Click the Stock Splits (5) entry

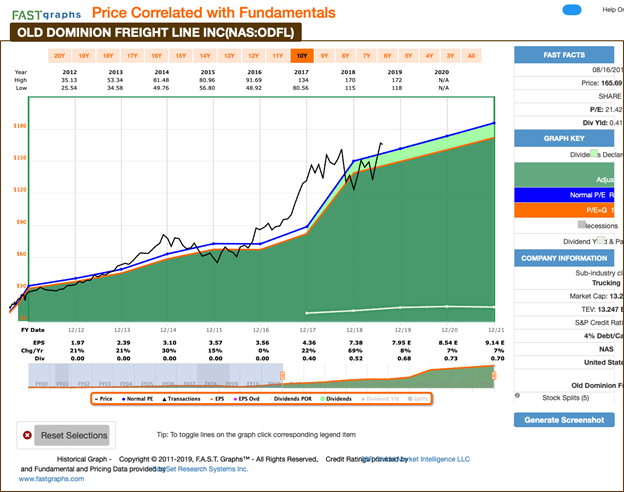(566, 398)
